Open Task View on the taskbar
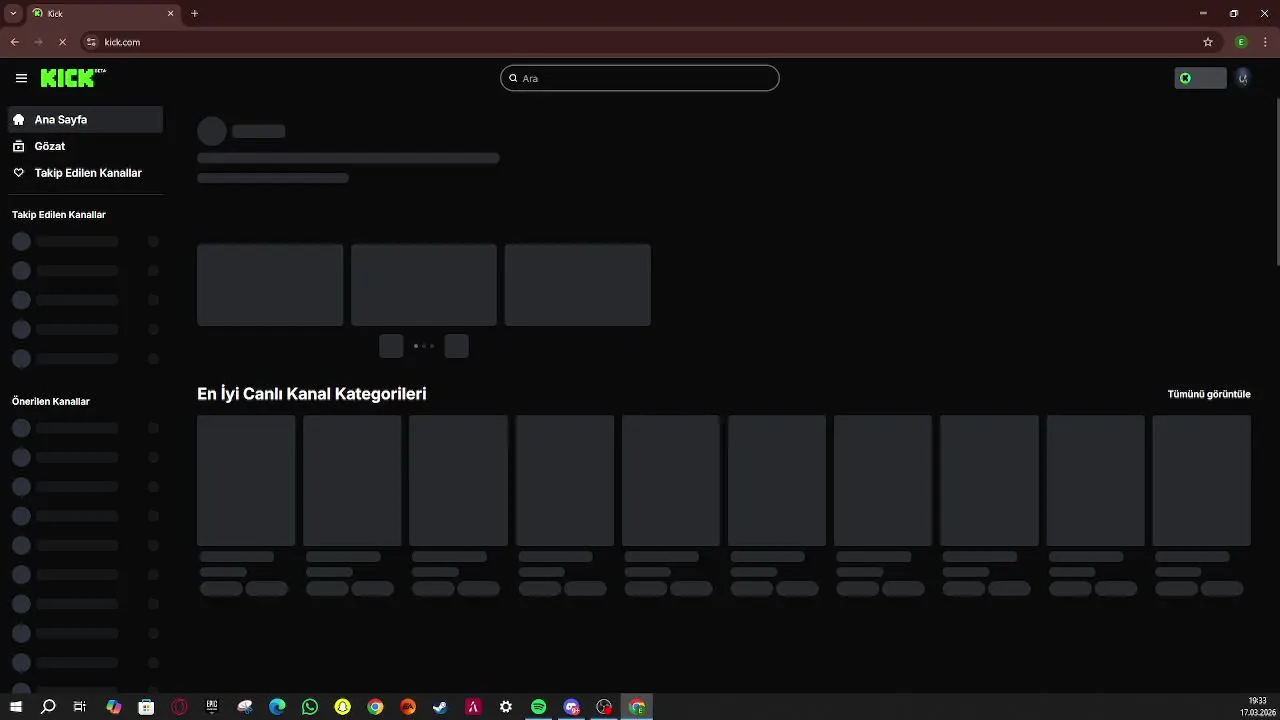 point(81,707)
